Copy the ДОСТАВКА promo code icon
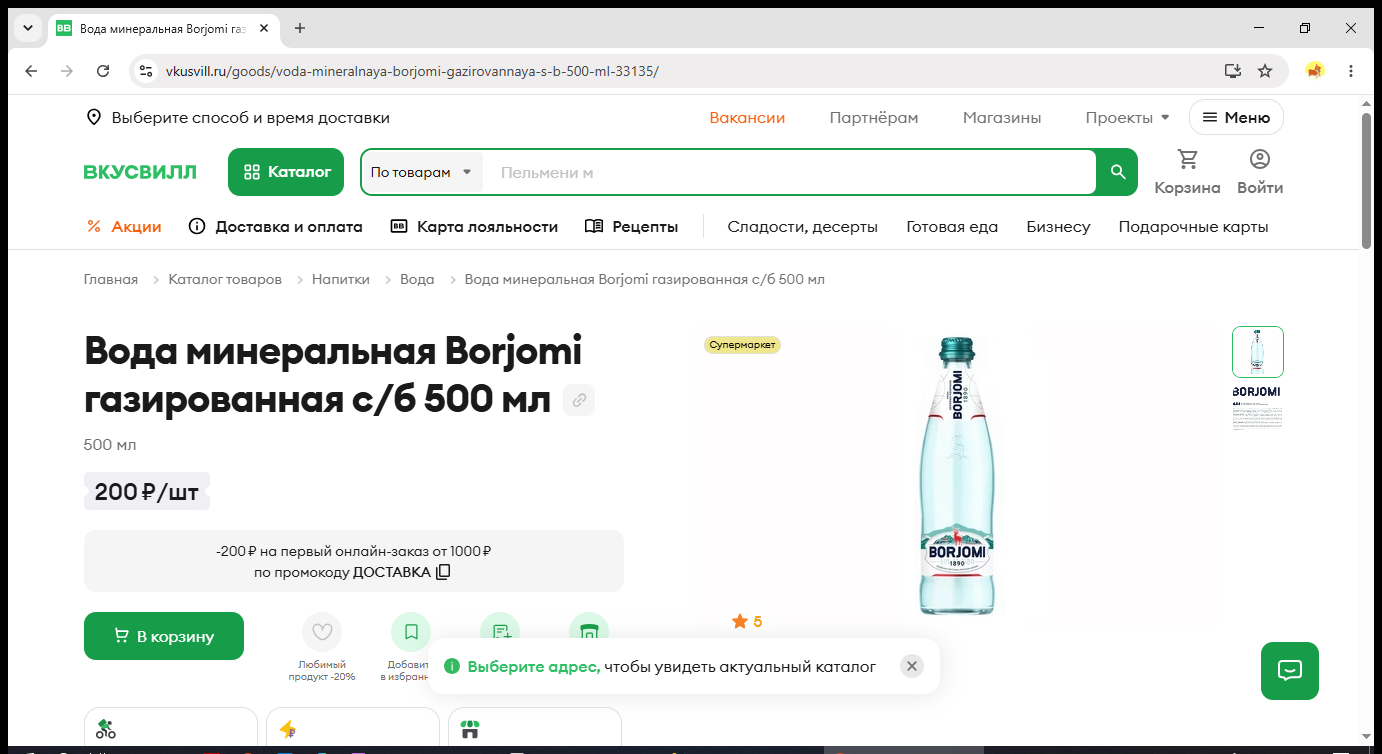The image size is (1382, 754). click(443, 572)
